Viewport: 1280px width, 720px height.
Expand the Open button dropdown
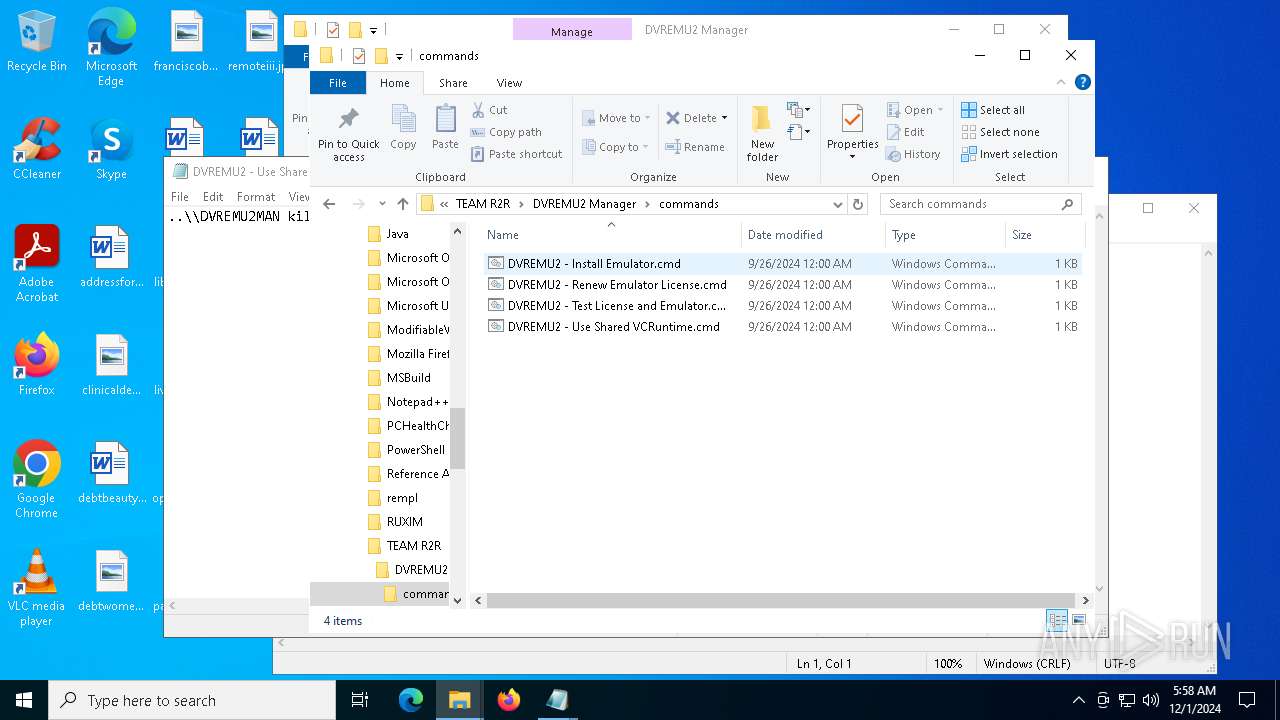pyautogui.click(x=940, y=110)
